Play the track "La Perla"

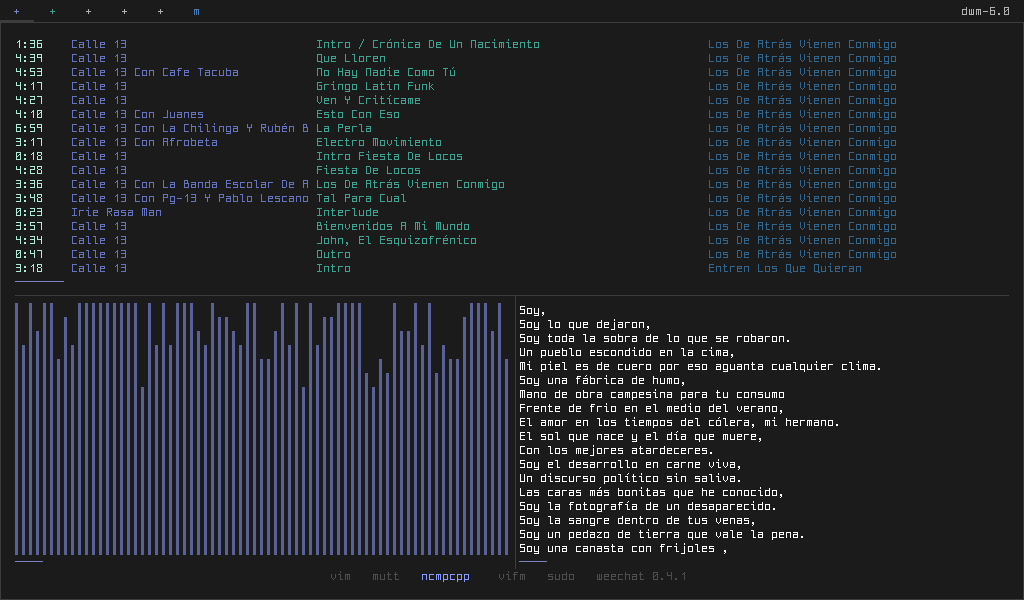344,128
